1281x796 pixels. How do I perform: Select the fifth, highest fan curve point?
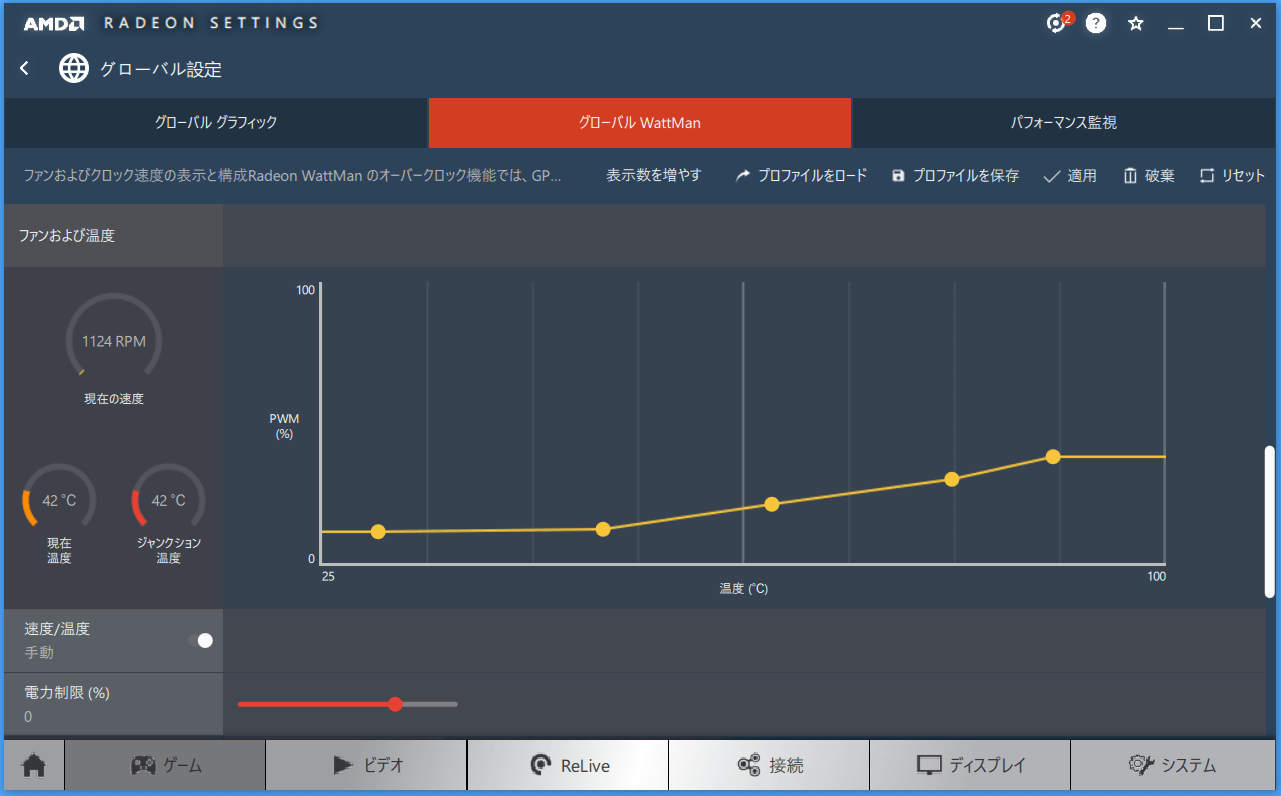[x=1053, y=456]
